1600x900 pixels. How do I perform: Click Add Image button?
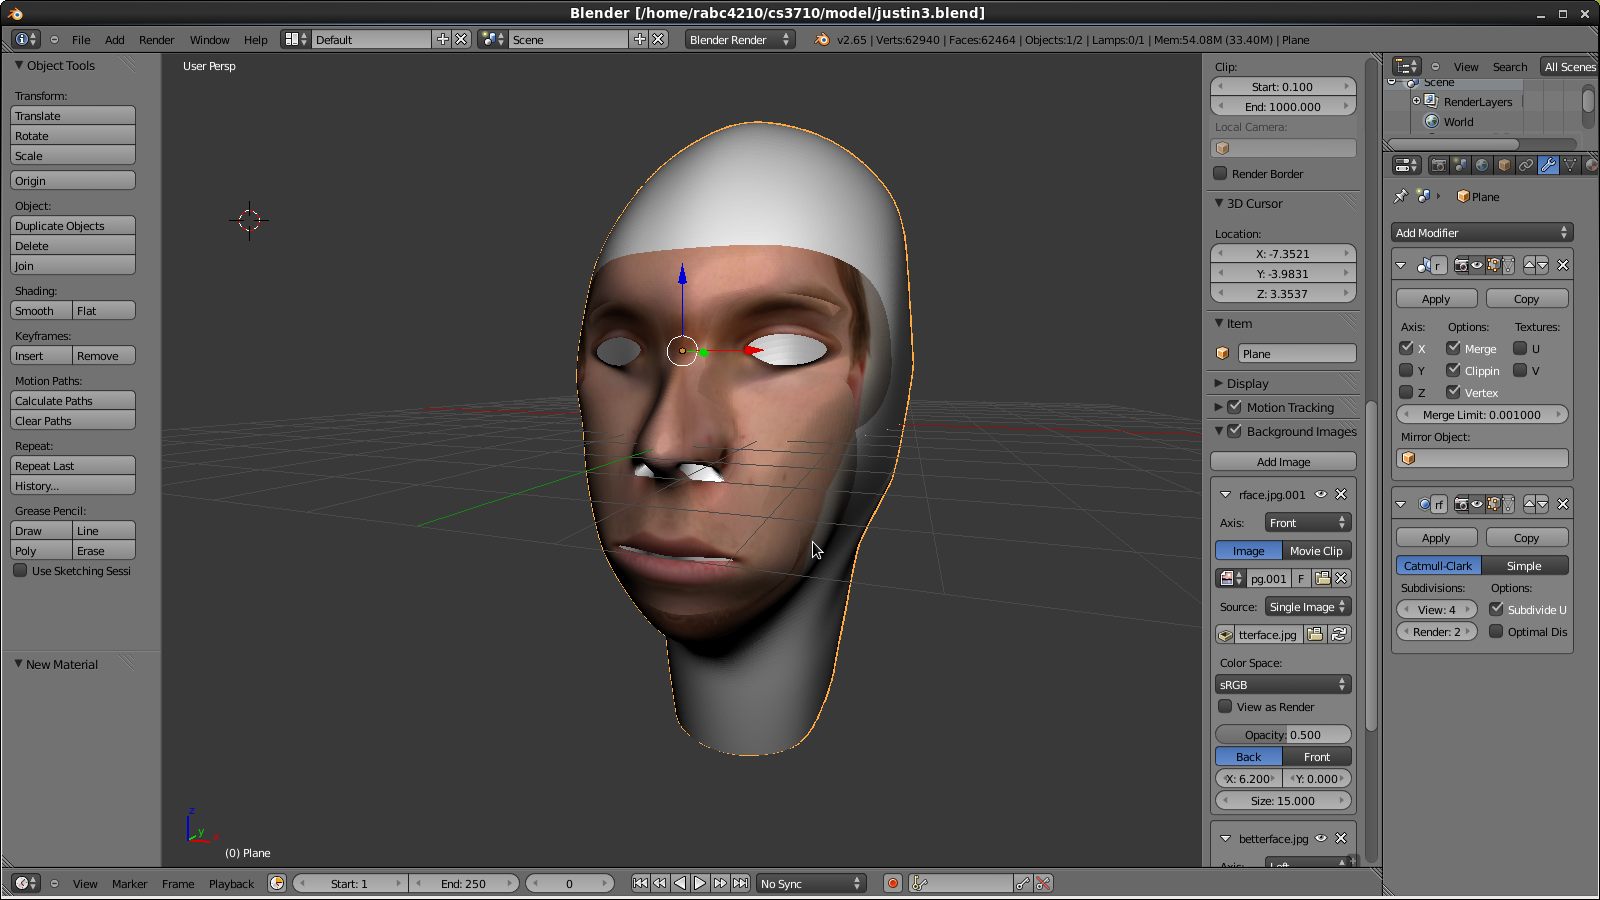1283,461
